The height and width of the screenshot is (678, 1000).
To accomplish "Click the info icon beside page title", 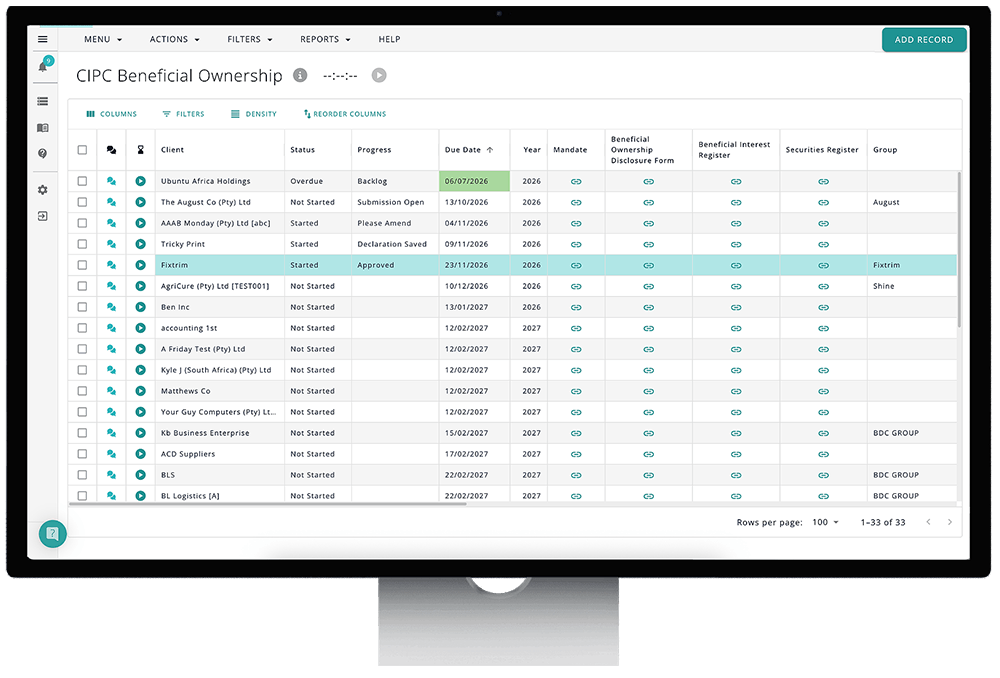I will pyautogui.click(x=300, y=75).
